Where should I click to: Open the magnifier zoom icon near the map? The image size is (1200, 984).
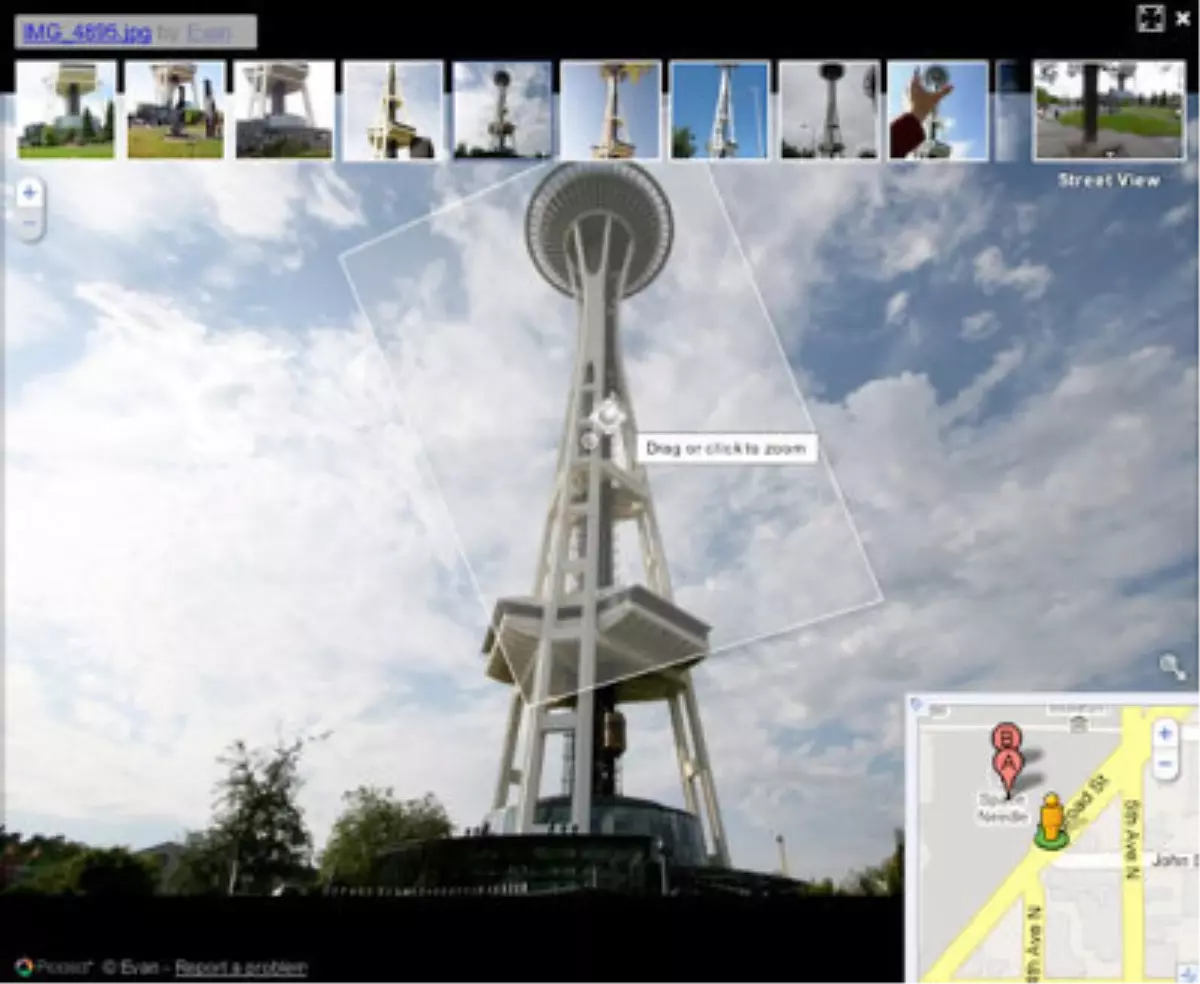pos(1172,662)
